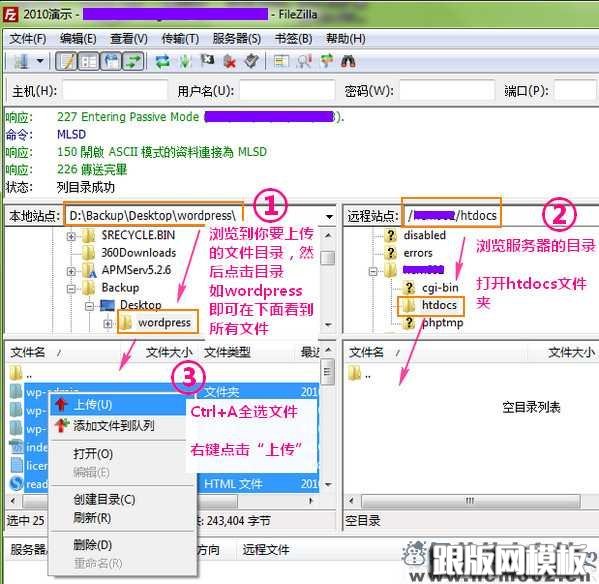
Task: Focus the 端口(P) port field
Action: click(575, 91)
